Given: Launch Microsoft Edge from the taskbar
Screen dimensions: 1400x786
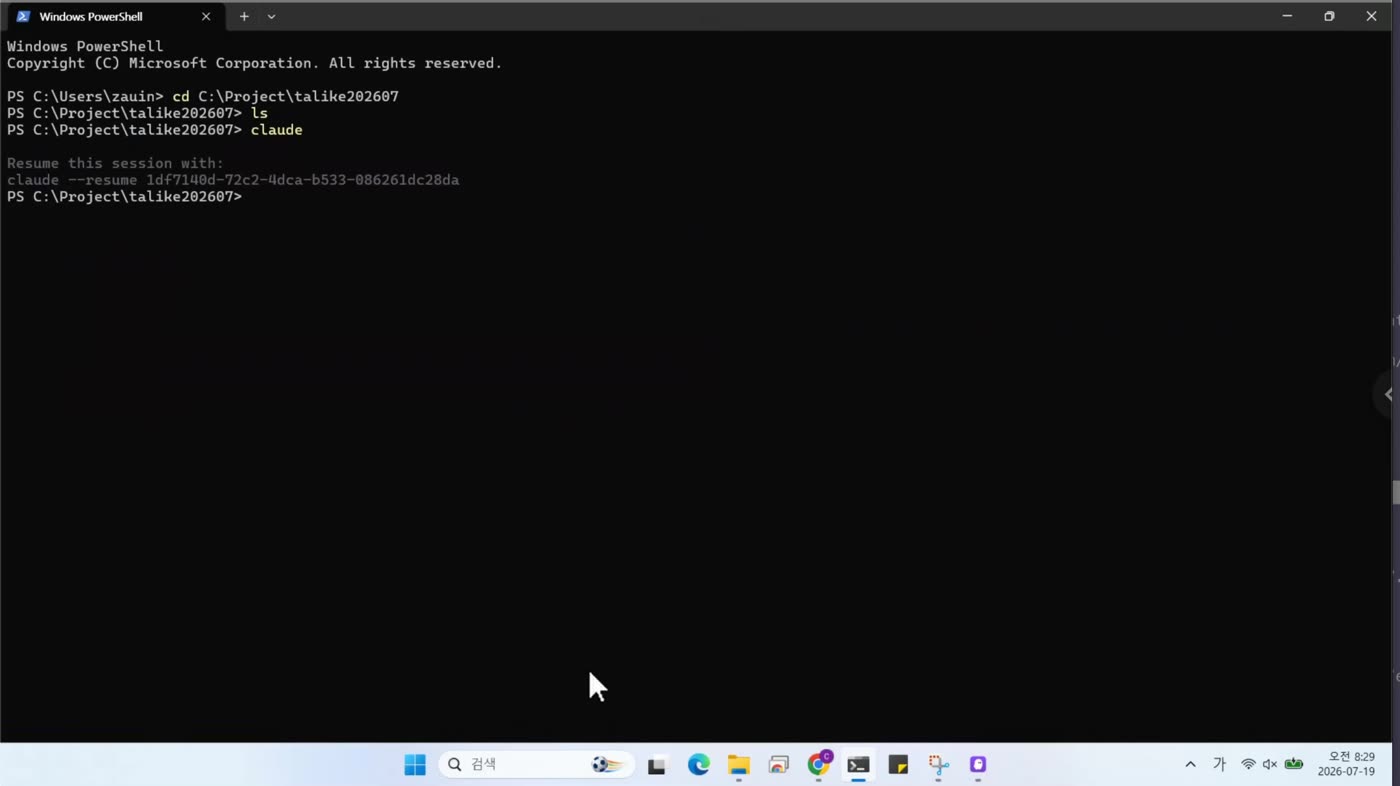Looking at the screenshot, I should click(698, 765).
